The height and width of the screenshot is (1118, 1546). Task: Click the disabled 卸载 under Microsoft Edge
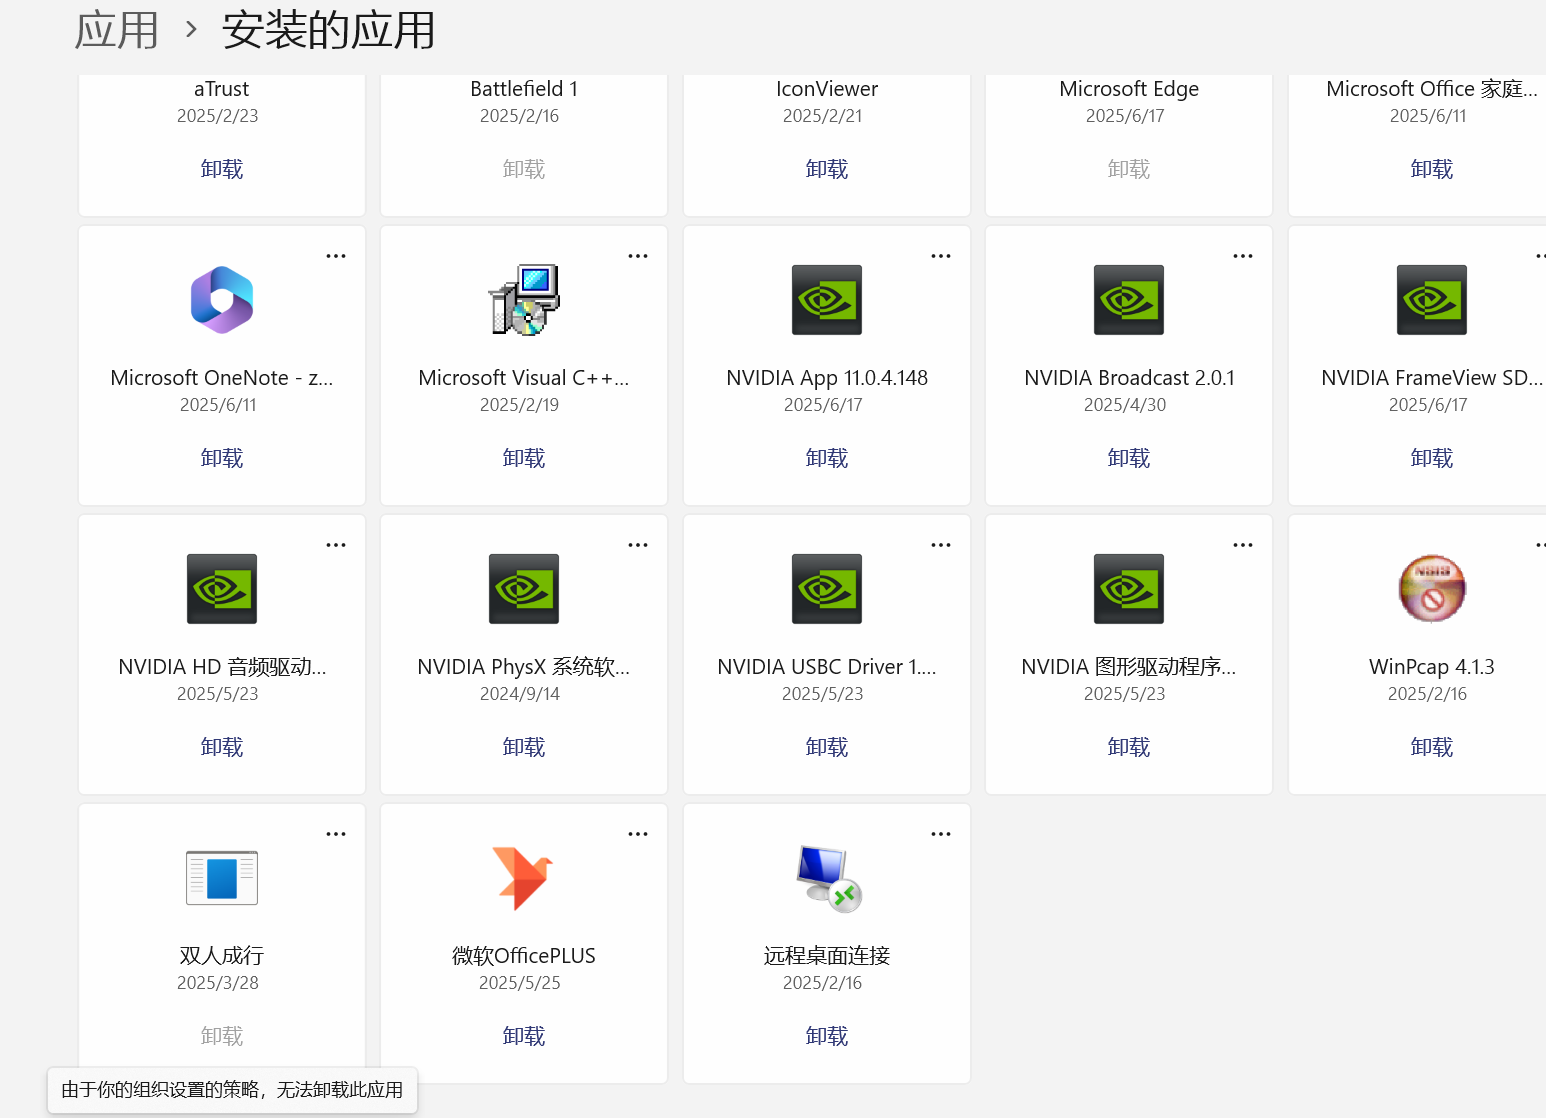pos(1129,169)
